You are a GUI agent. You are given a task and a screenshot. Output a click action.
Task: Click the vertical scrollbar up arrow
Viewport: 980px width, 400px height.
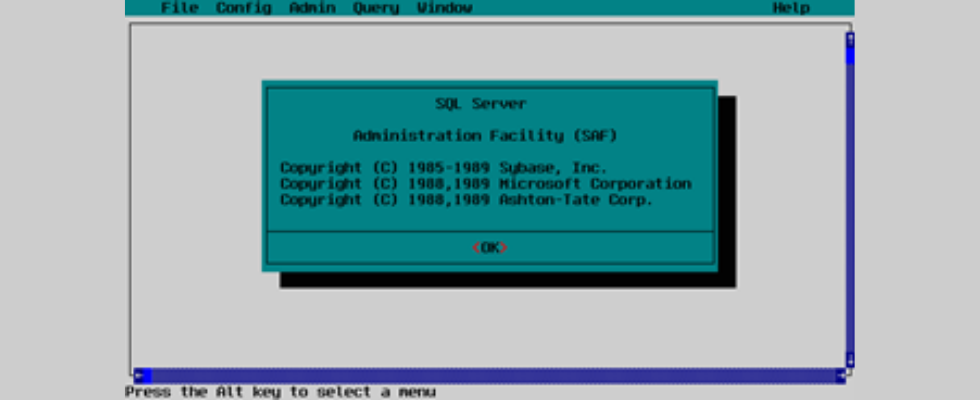[x=850, y=39]
